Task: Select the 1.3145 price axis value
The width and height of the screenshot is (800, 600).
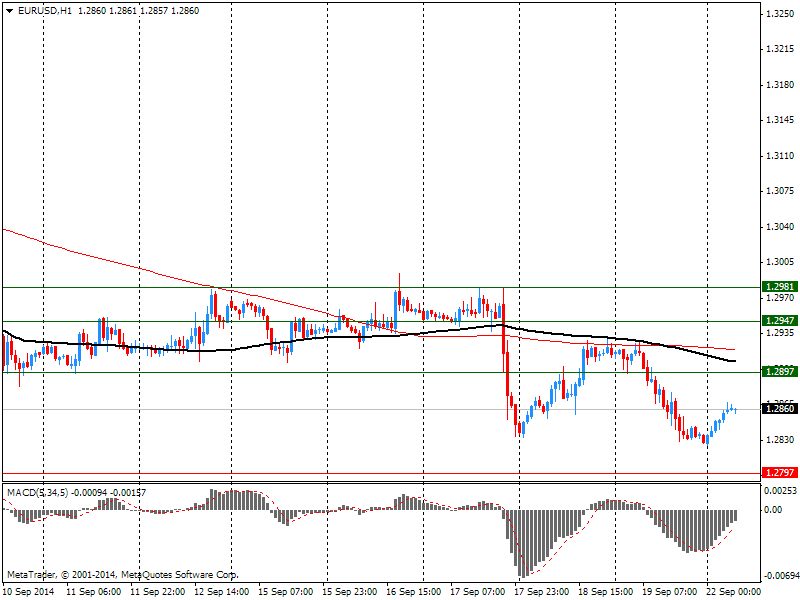Action: [x=780, y=120]
